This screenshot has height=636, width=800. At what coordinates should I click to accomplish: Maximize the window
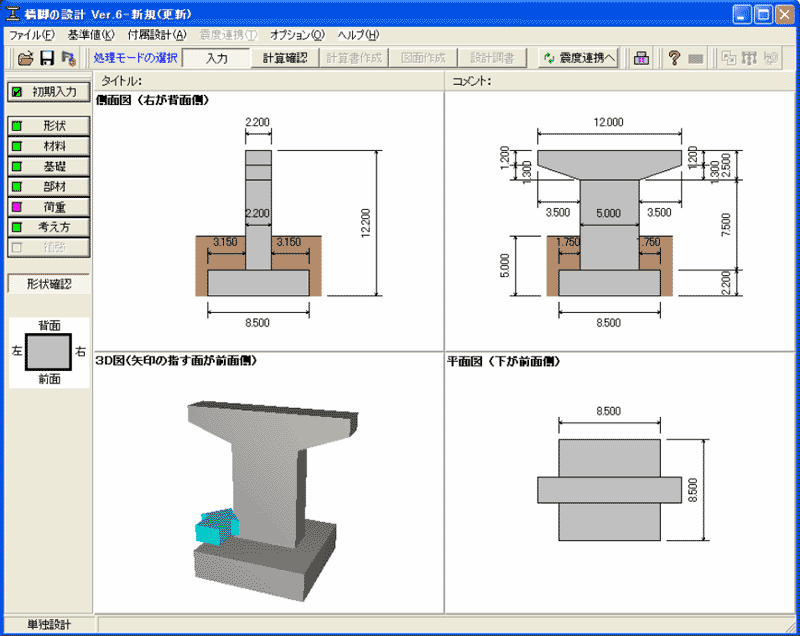click(x=763, y=14)
